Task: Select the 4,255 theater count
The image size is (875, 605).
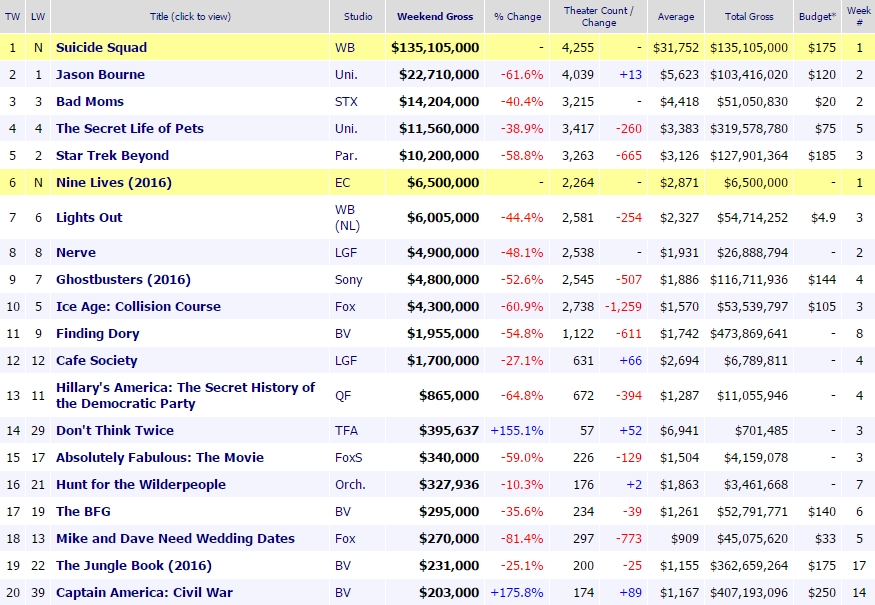Action: tap(578, 47)
